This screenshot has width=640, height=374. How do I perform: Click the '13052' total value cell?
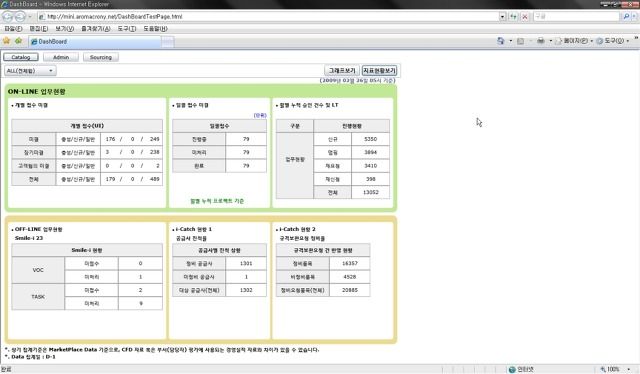(370, 192)
